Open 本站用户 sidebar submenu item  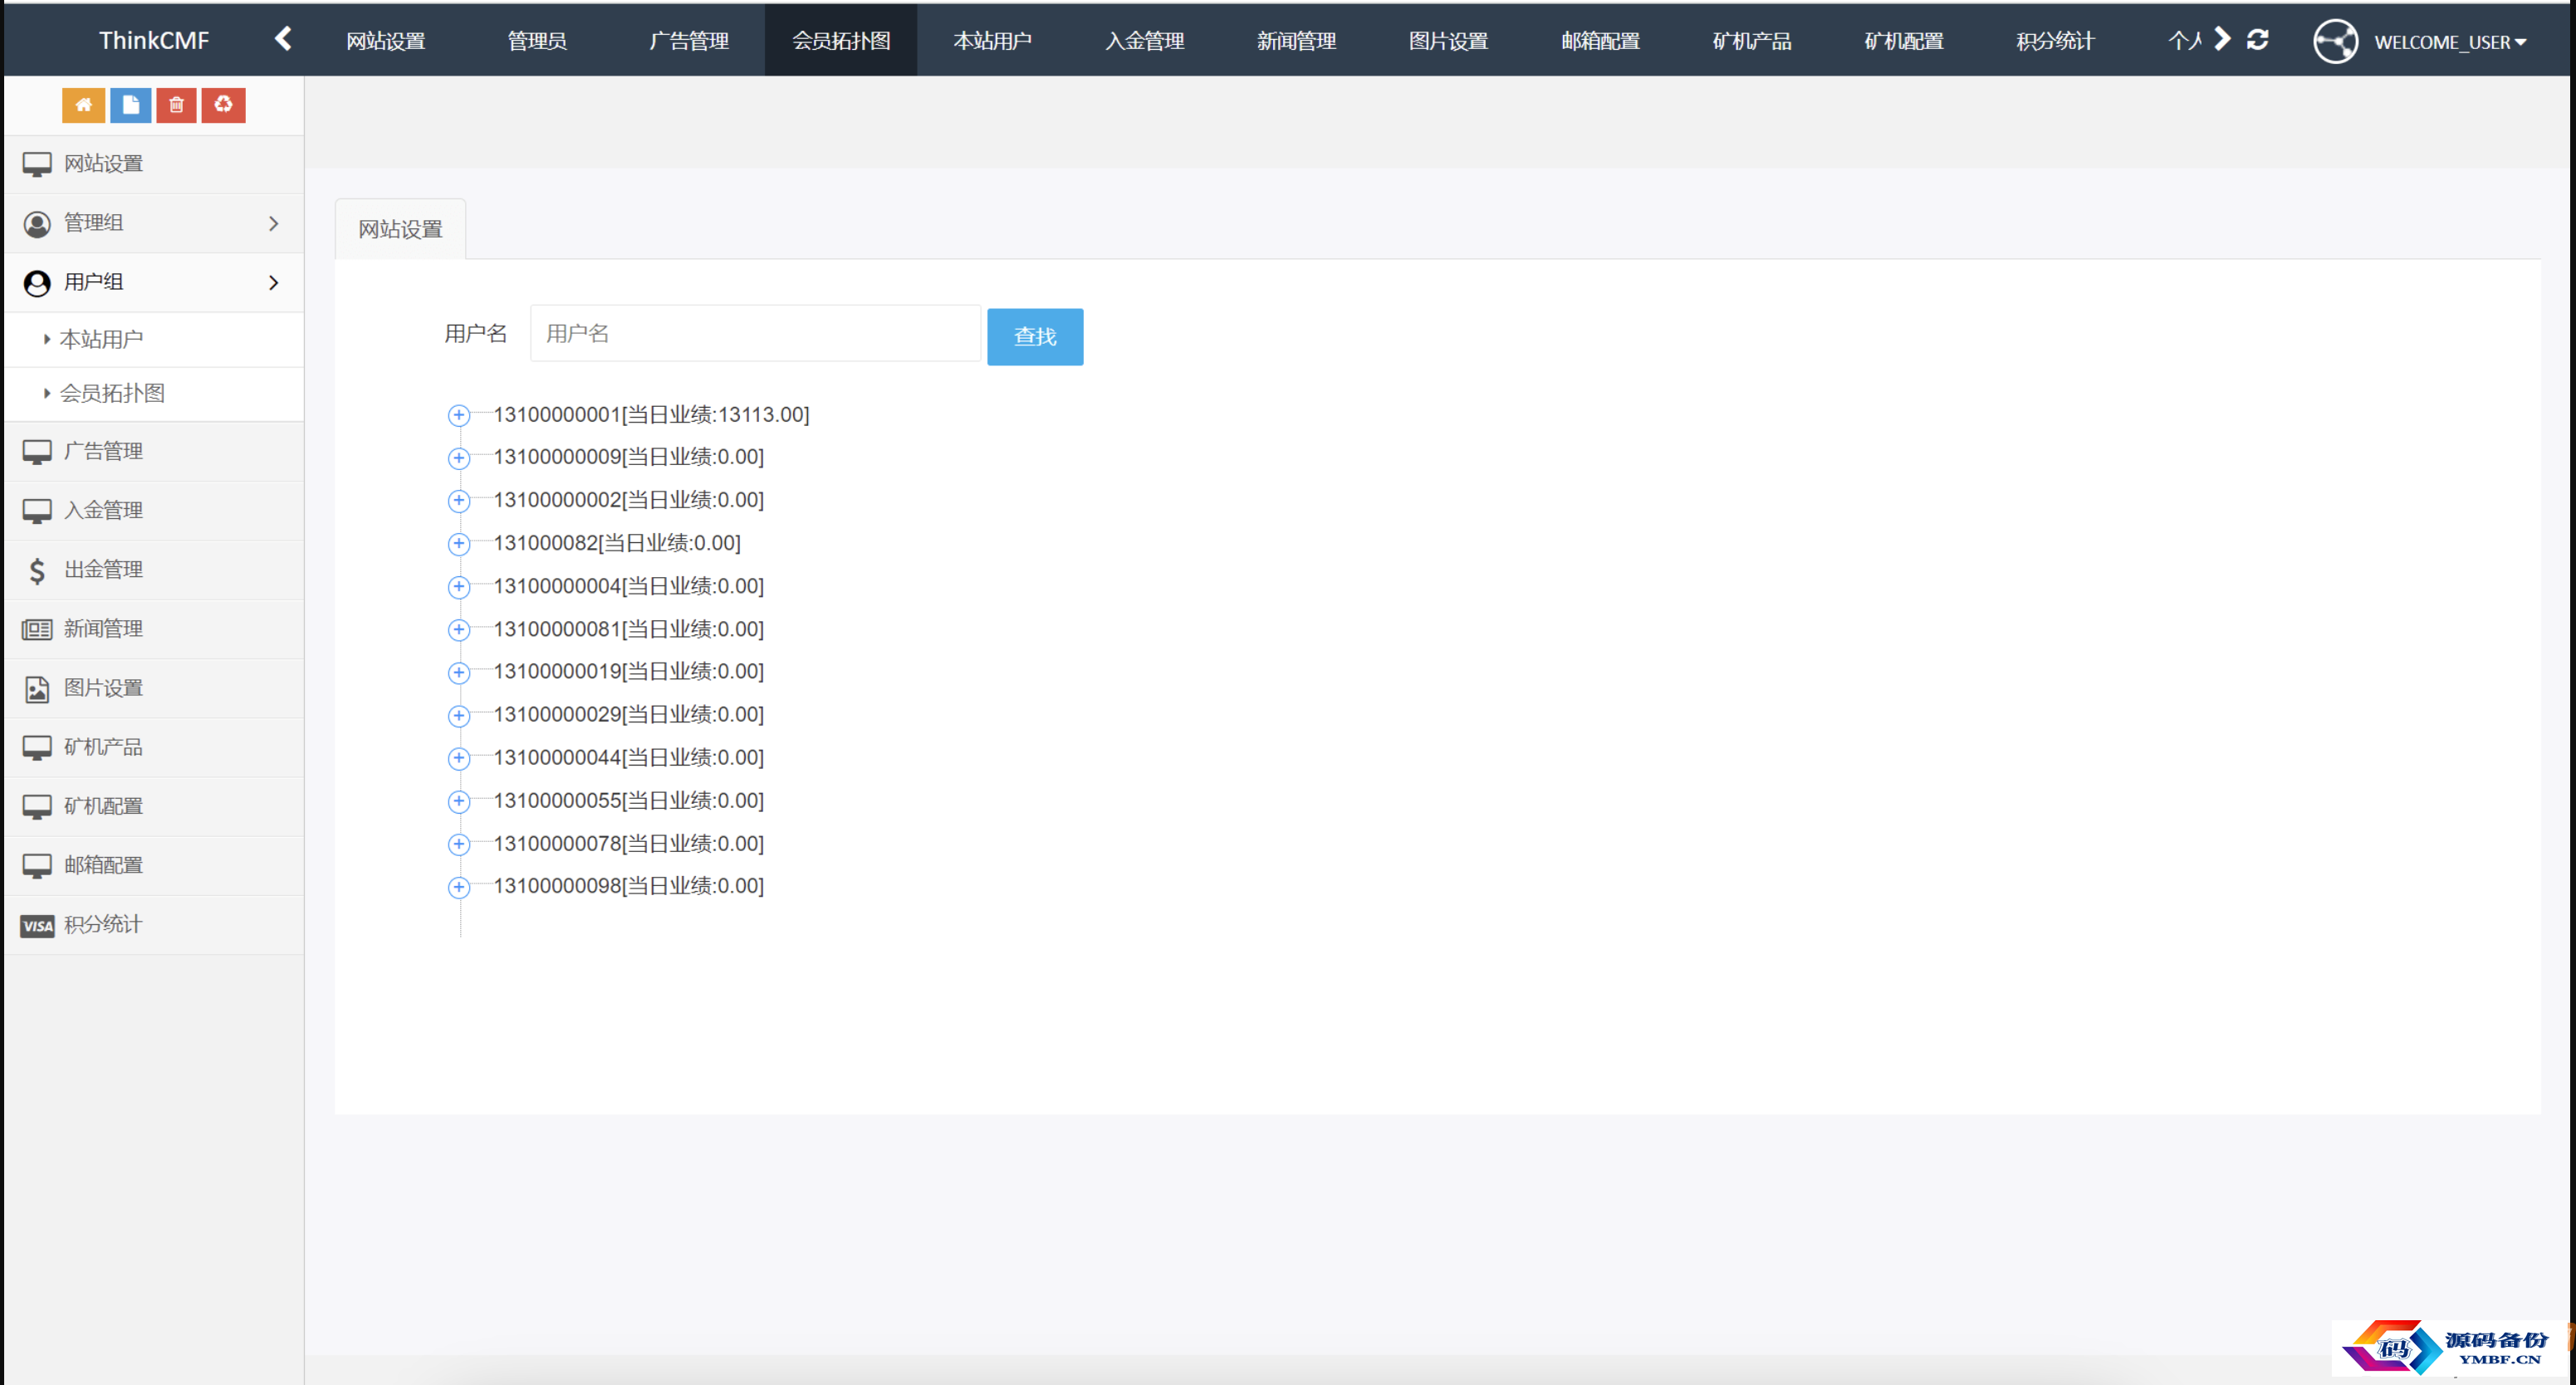click(154, 340)
